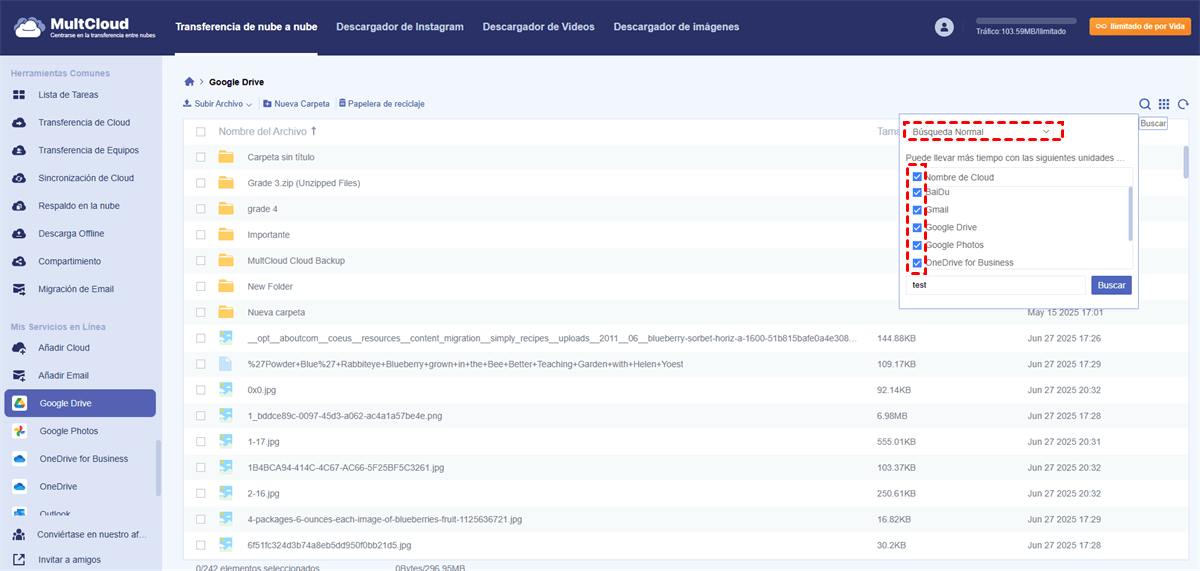Uncheck BaiDu in the search panel
Image resolution: width=1200 pixels, height=571 pixels.
[x=917, y=193]
